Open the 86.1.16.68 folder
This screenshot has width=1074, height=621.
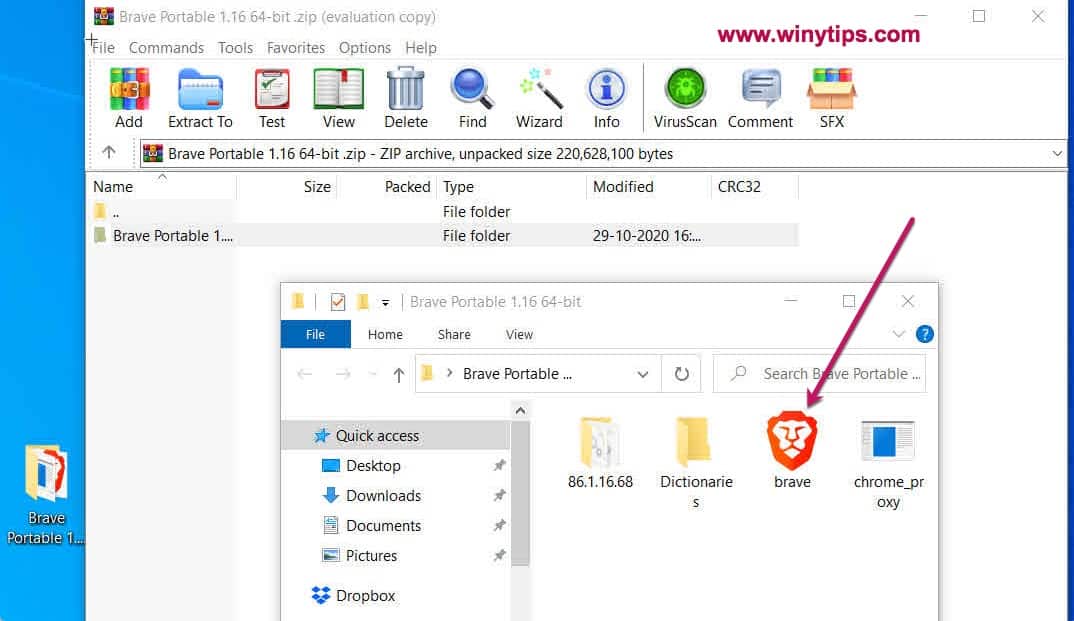point(600,452)
